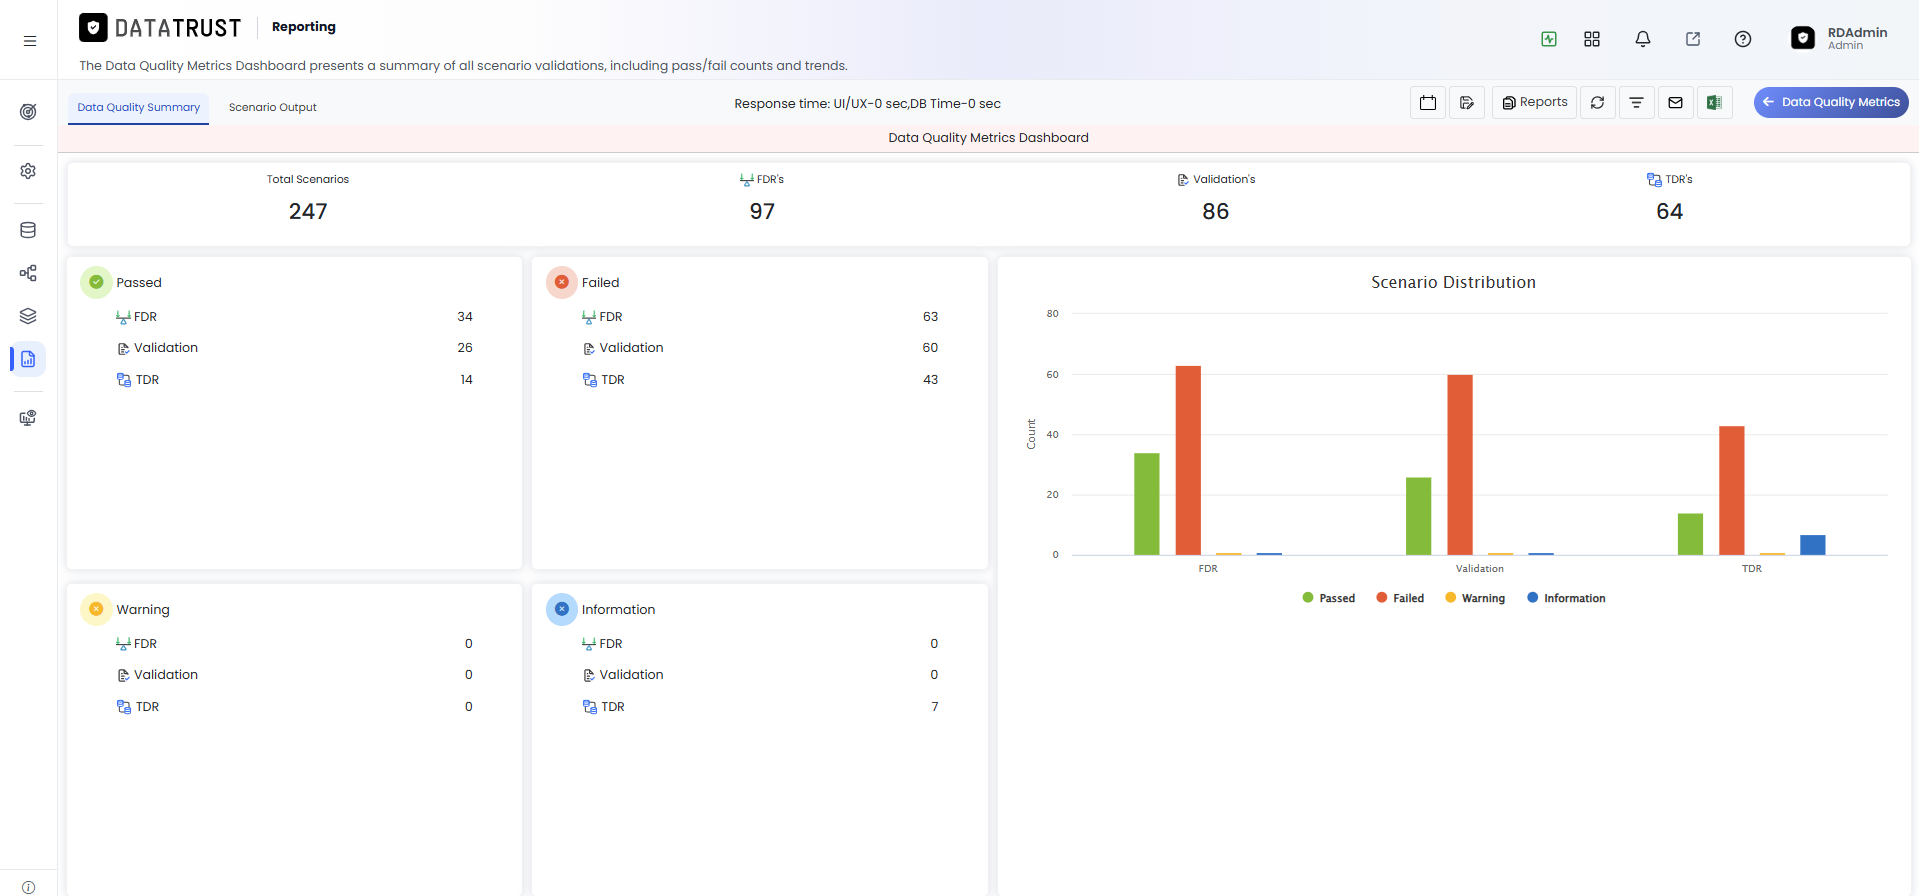Image resolution: width=1919 pixels, height=896 pixels.
Task: Click the DataTrust shield logo
Action: pyautogui.click(x=93, y=28)
